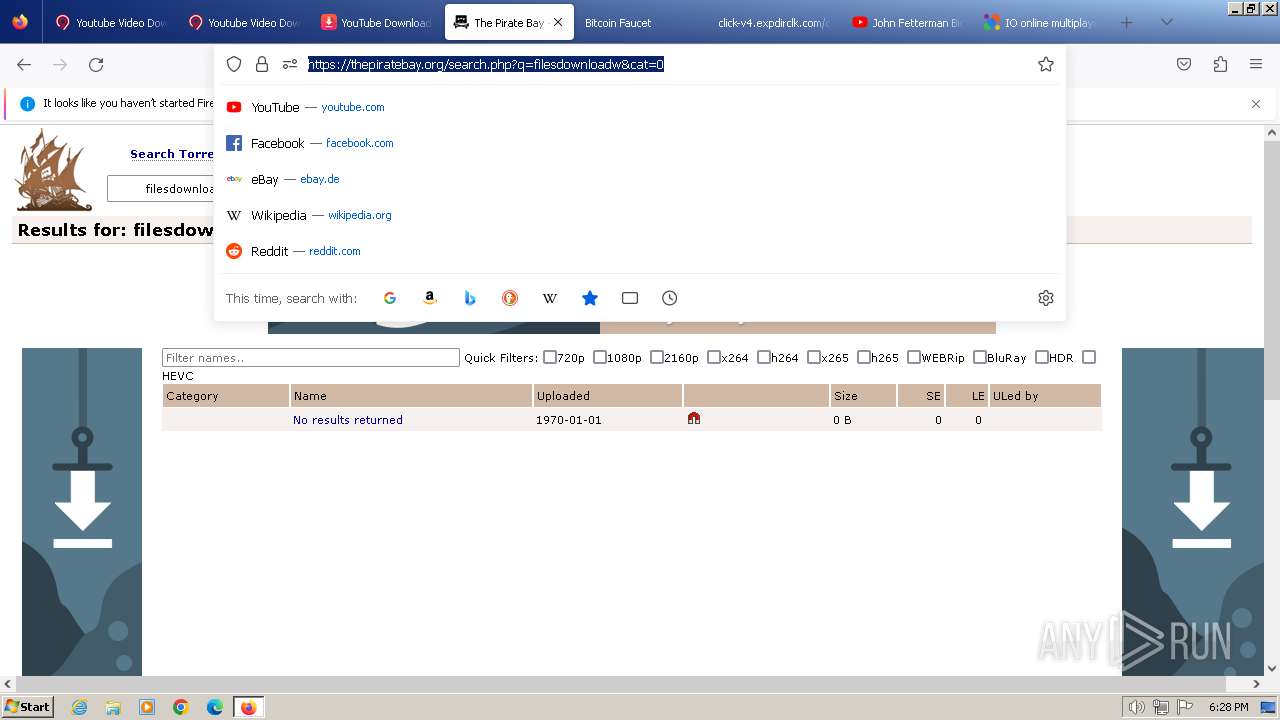Bookmark this page with the star icon
Viewport: 1280px width, 720px height.
tap(1046, 64)
